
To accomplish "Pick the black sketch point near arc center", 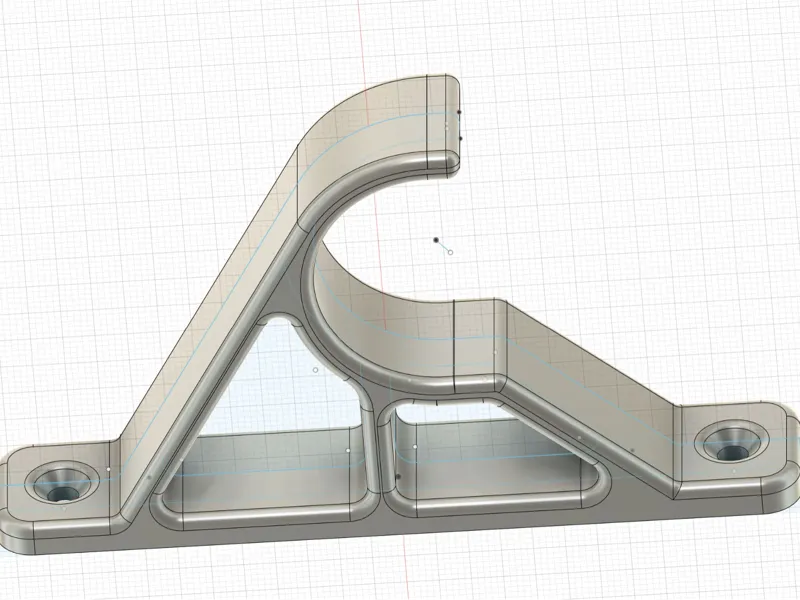I will tap(436, 240).
